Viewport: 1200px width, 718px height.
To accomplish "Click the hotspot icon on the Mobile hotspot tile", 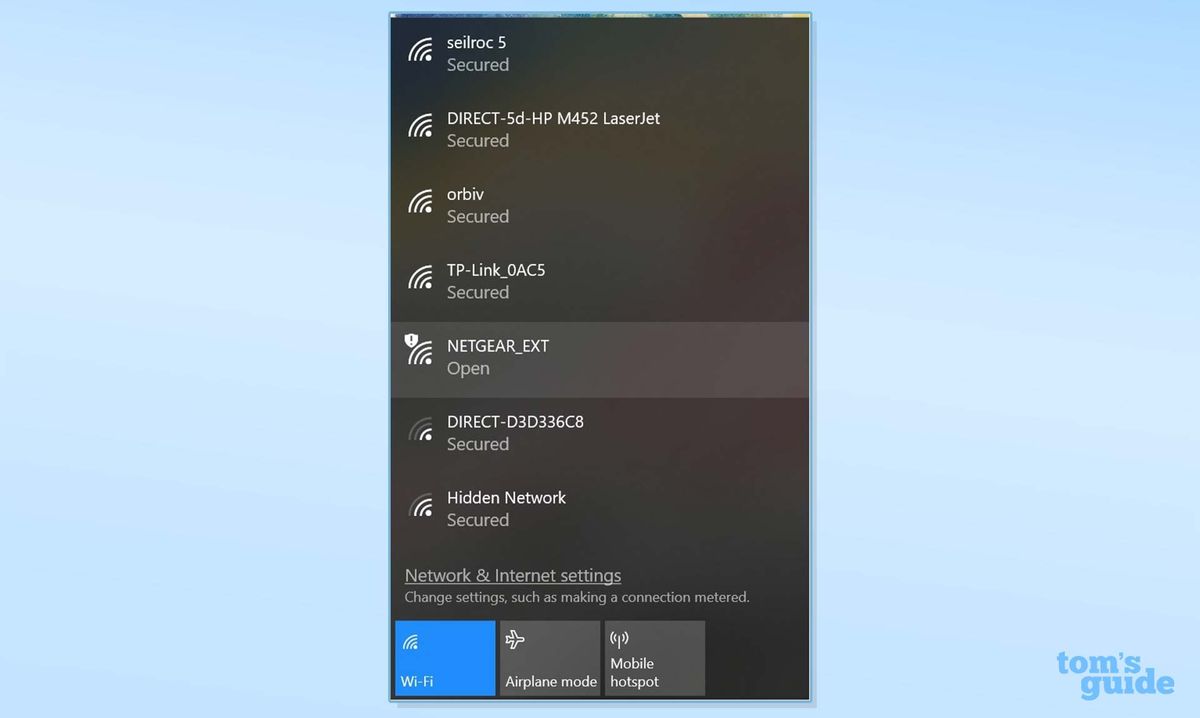I will 619,638.
